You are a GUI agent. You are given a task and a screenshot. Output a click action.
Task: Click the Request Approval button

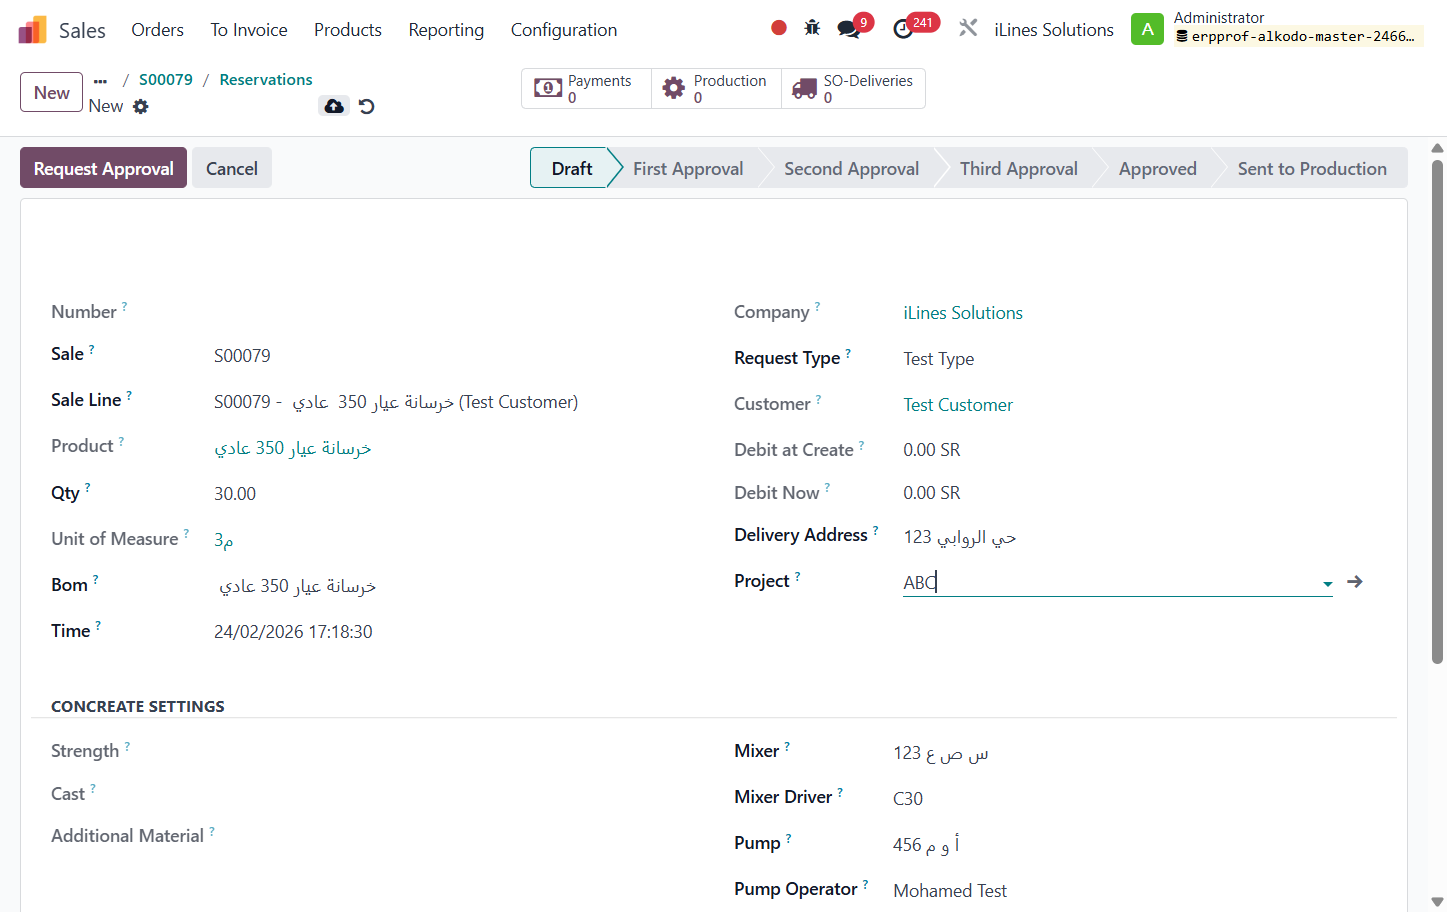tap(104, 168)
